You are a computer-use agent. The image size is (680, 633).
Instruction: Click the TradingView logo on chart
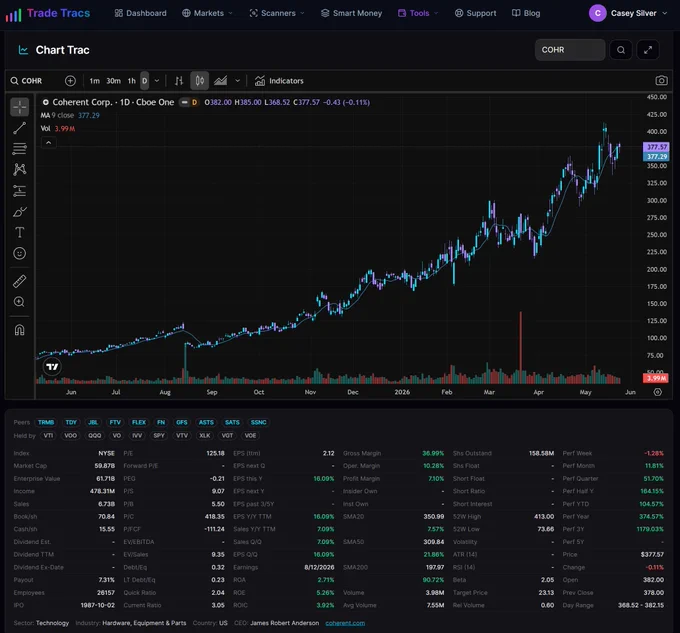tap(52, 367)
